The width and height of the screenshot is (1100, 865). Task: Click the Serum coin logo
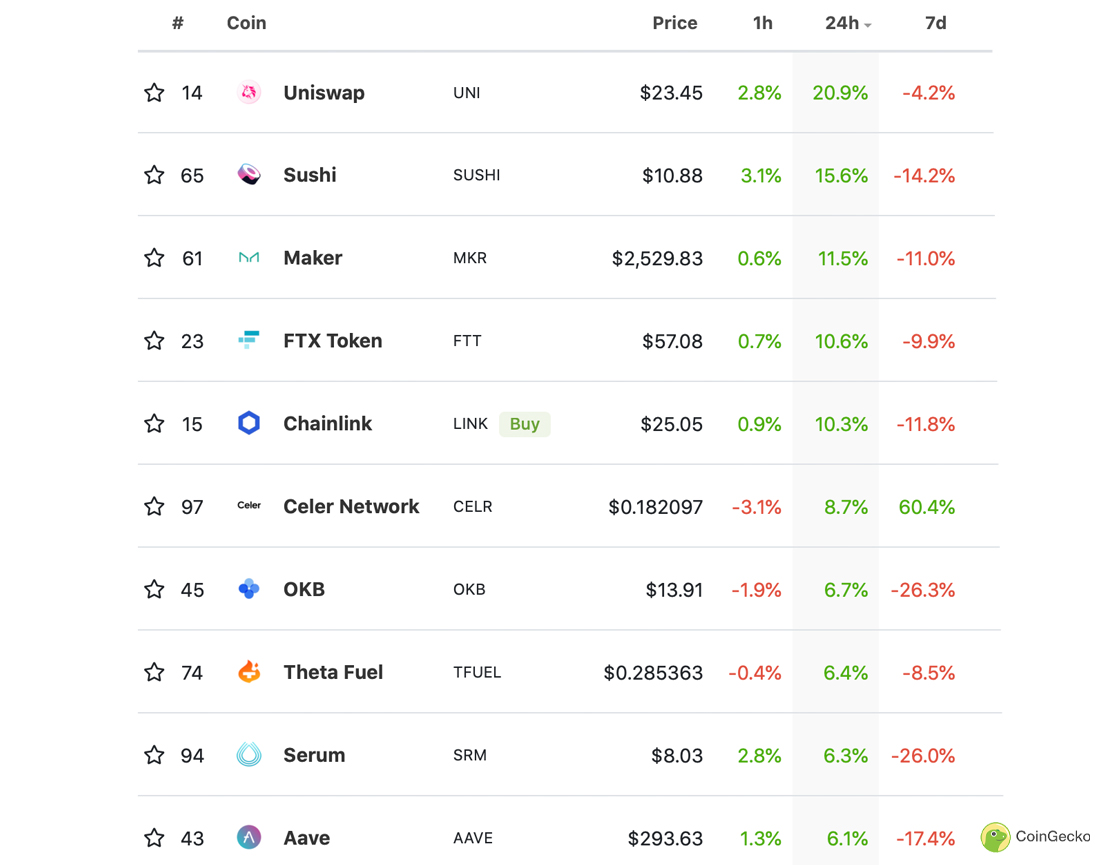coord(249,755)
